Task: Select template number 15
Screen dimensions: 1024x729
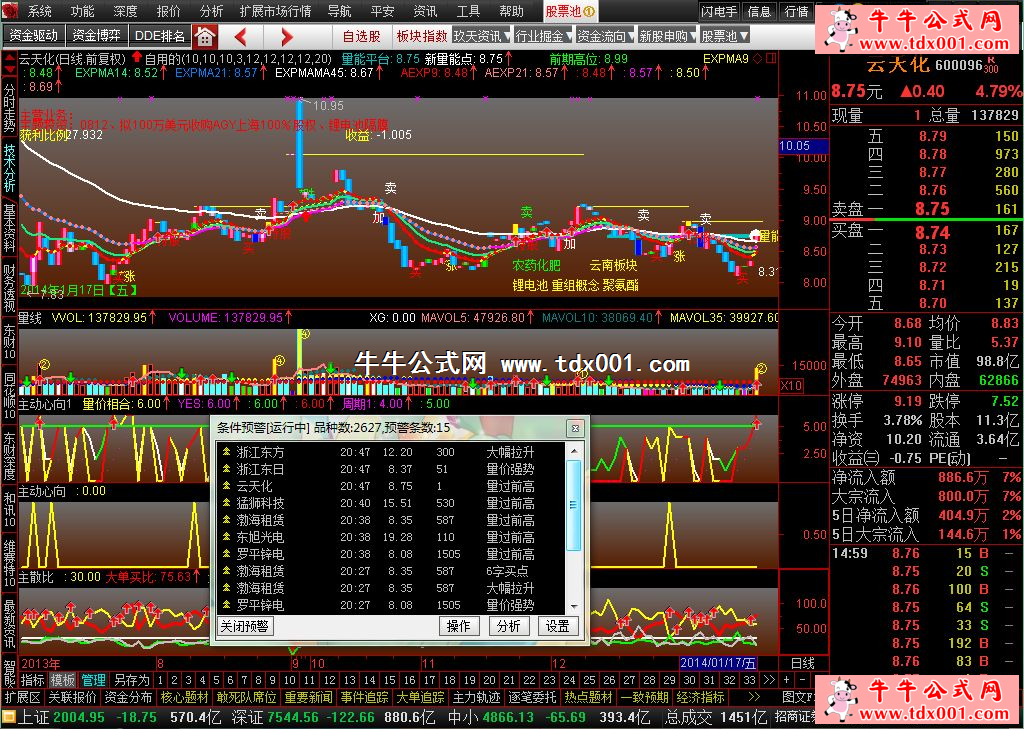Action: 389,680
